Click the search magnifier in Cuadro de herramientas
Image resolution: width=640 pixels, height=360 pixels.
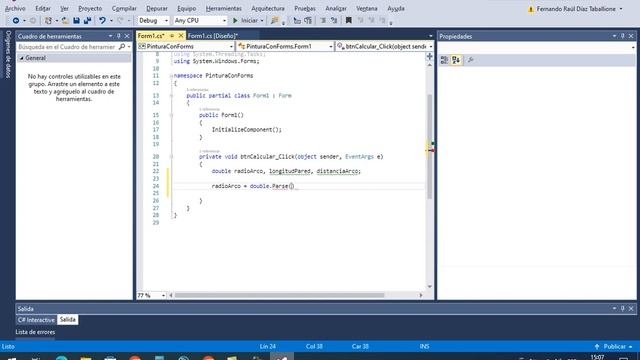point(122,47)
